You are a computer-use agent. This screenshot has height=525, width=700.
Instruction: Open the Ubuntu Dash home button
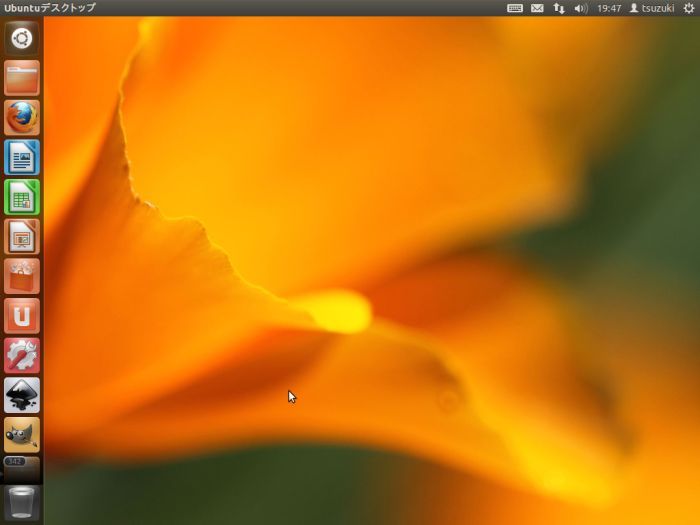tap(22, 39)
